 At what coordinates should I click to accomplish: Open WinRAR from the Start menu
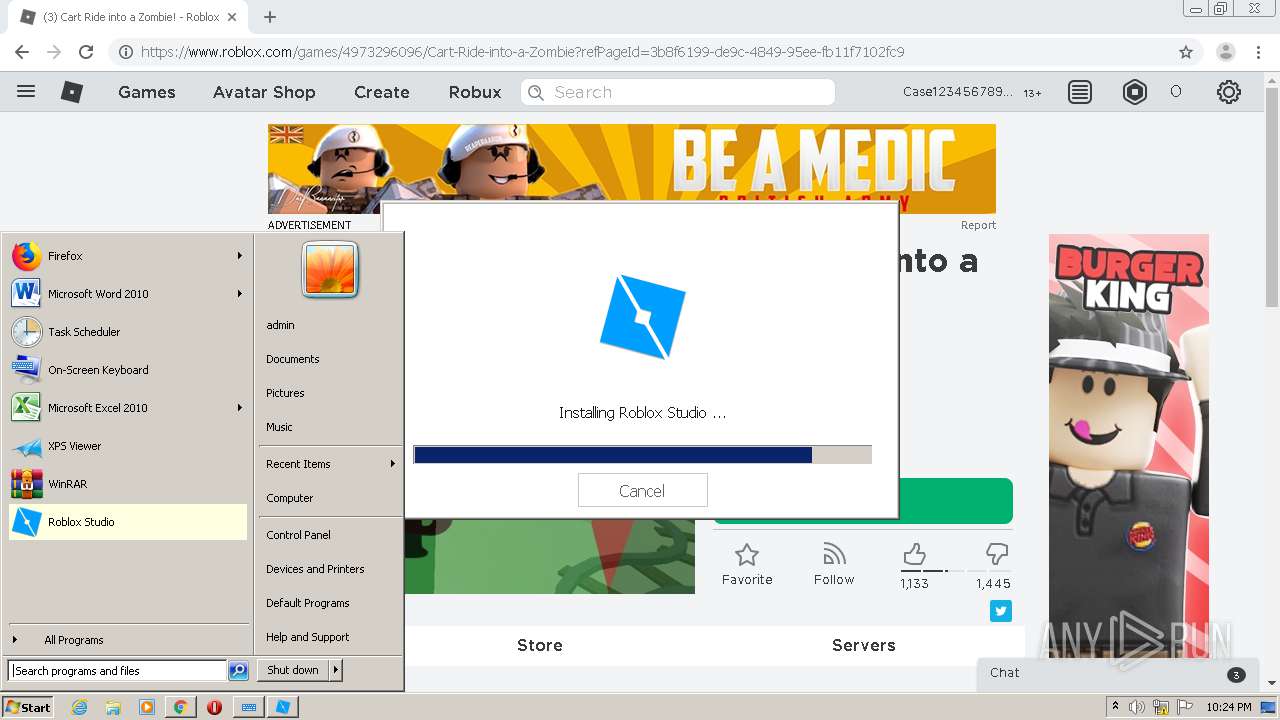[128, 484]
